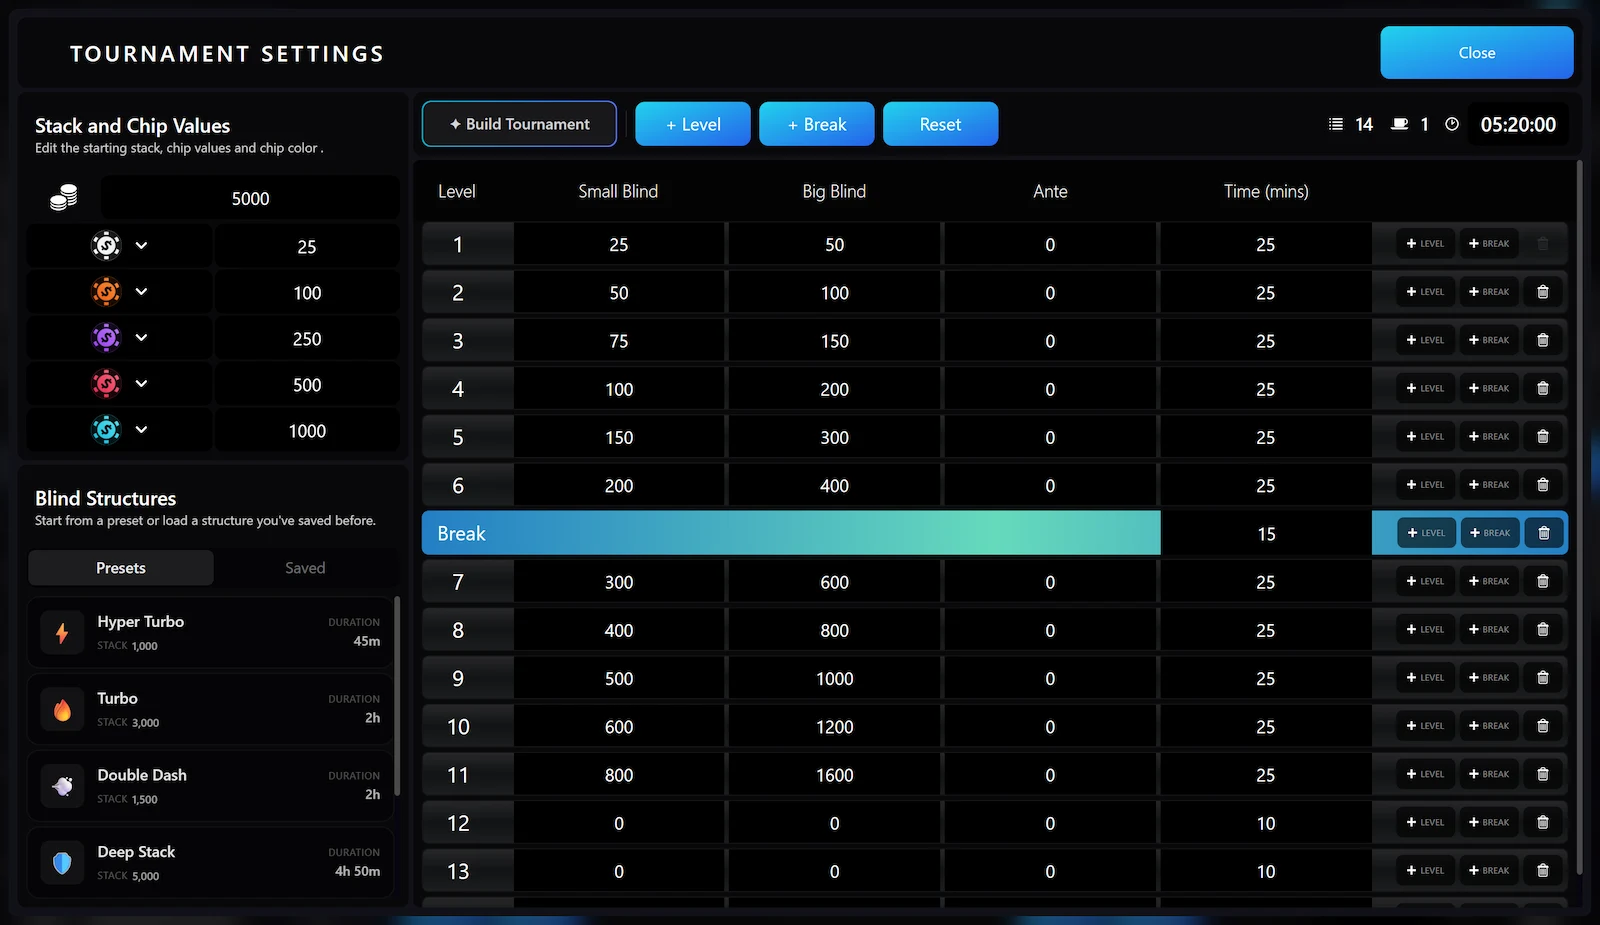Open color dropdown for the 500 chip
Viewport: 1600px width, 925px height.
(x=141, y=383)
